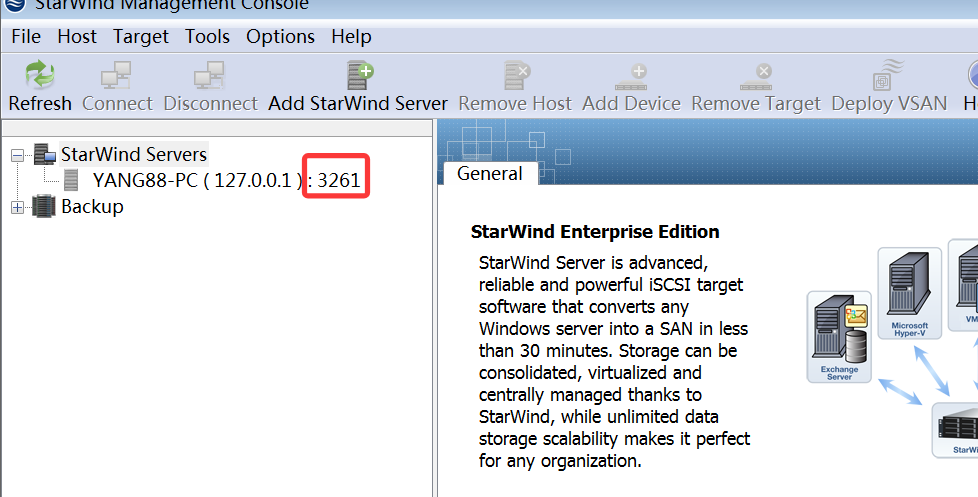Expand the Backup tree node

17,208
